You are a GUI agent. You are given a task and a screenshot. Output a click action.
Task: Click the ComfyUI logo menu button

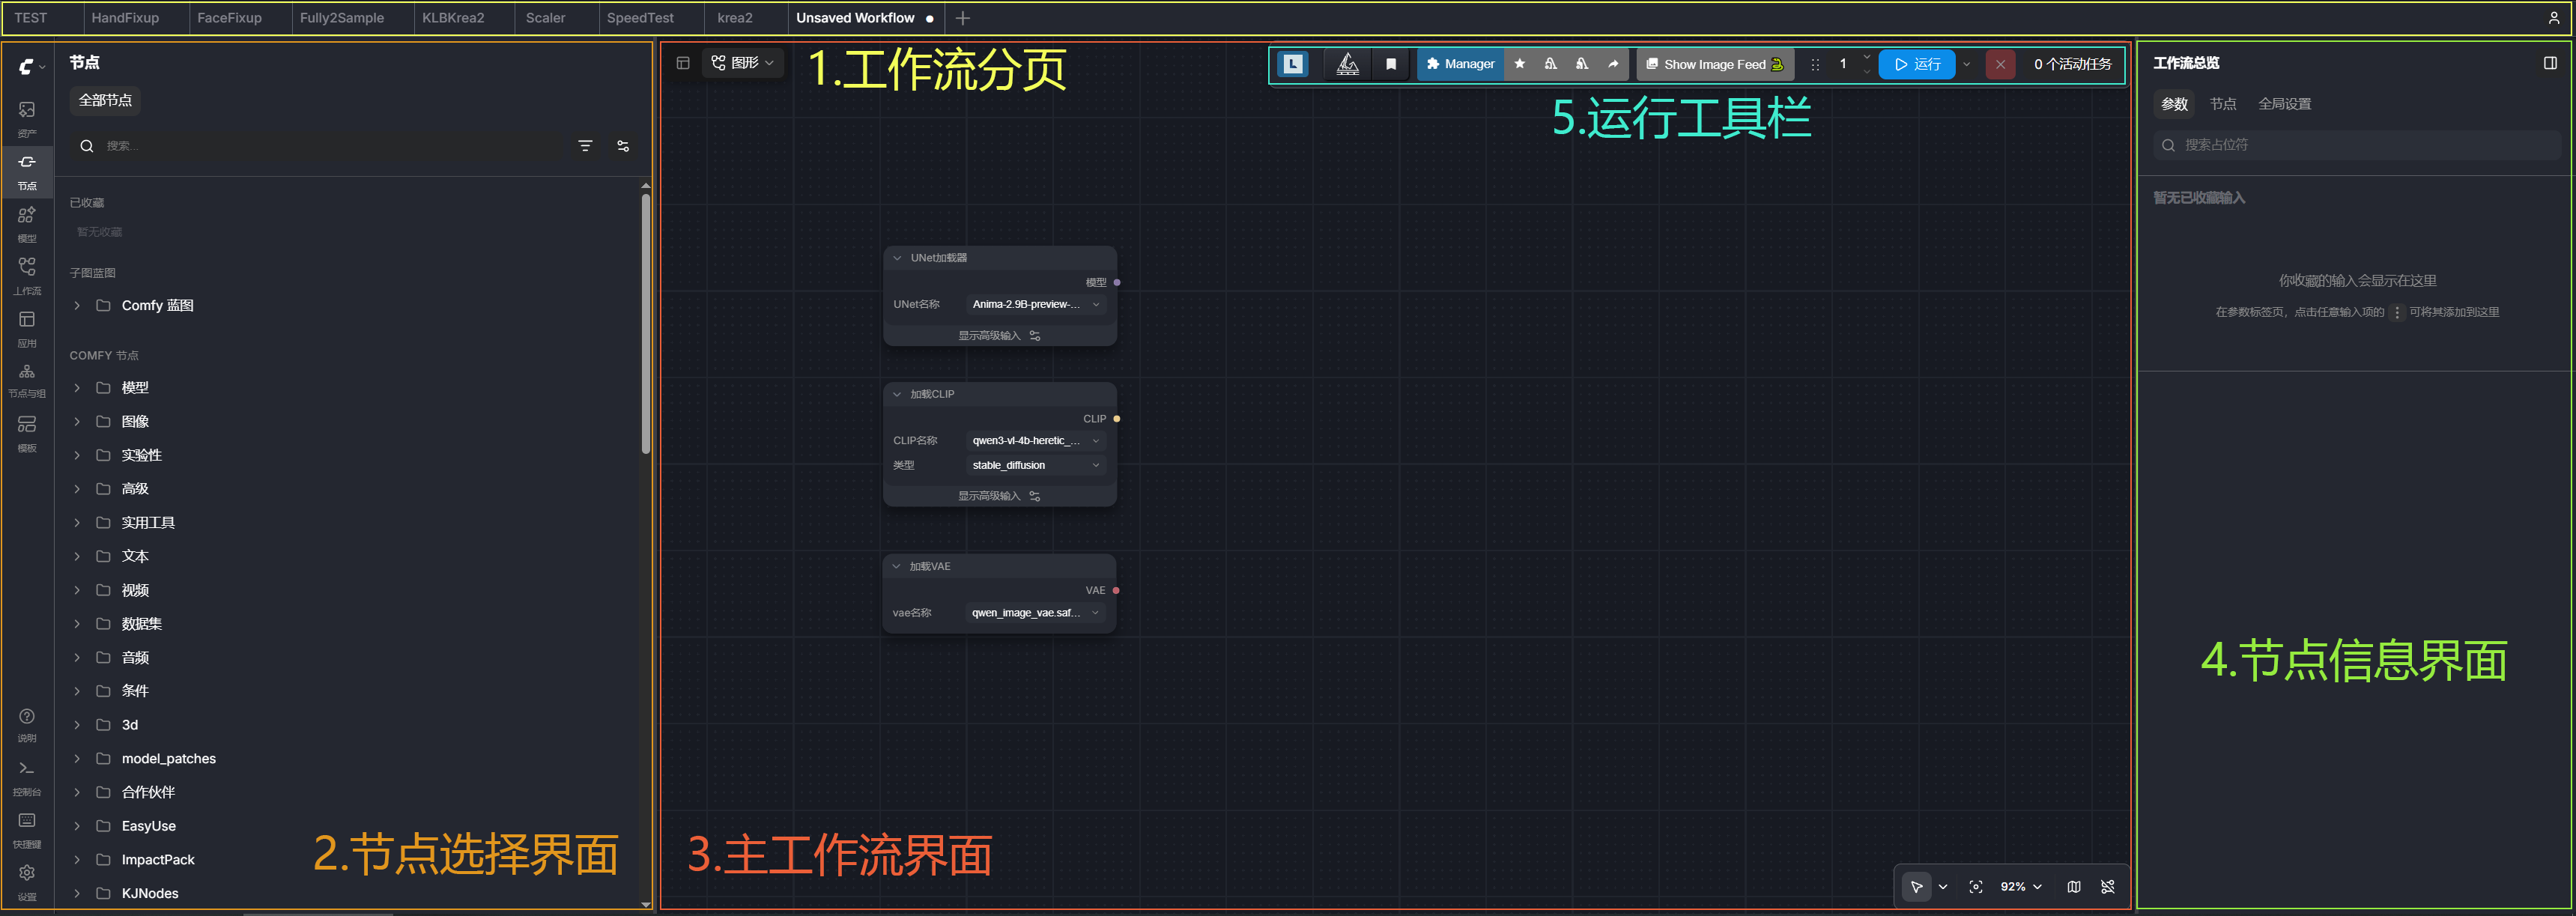(31, 66)
